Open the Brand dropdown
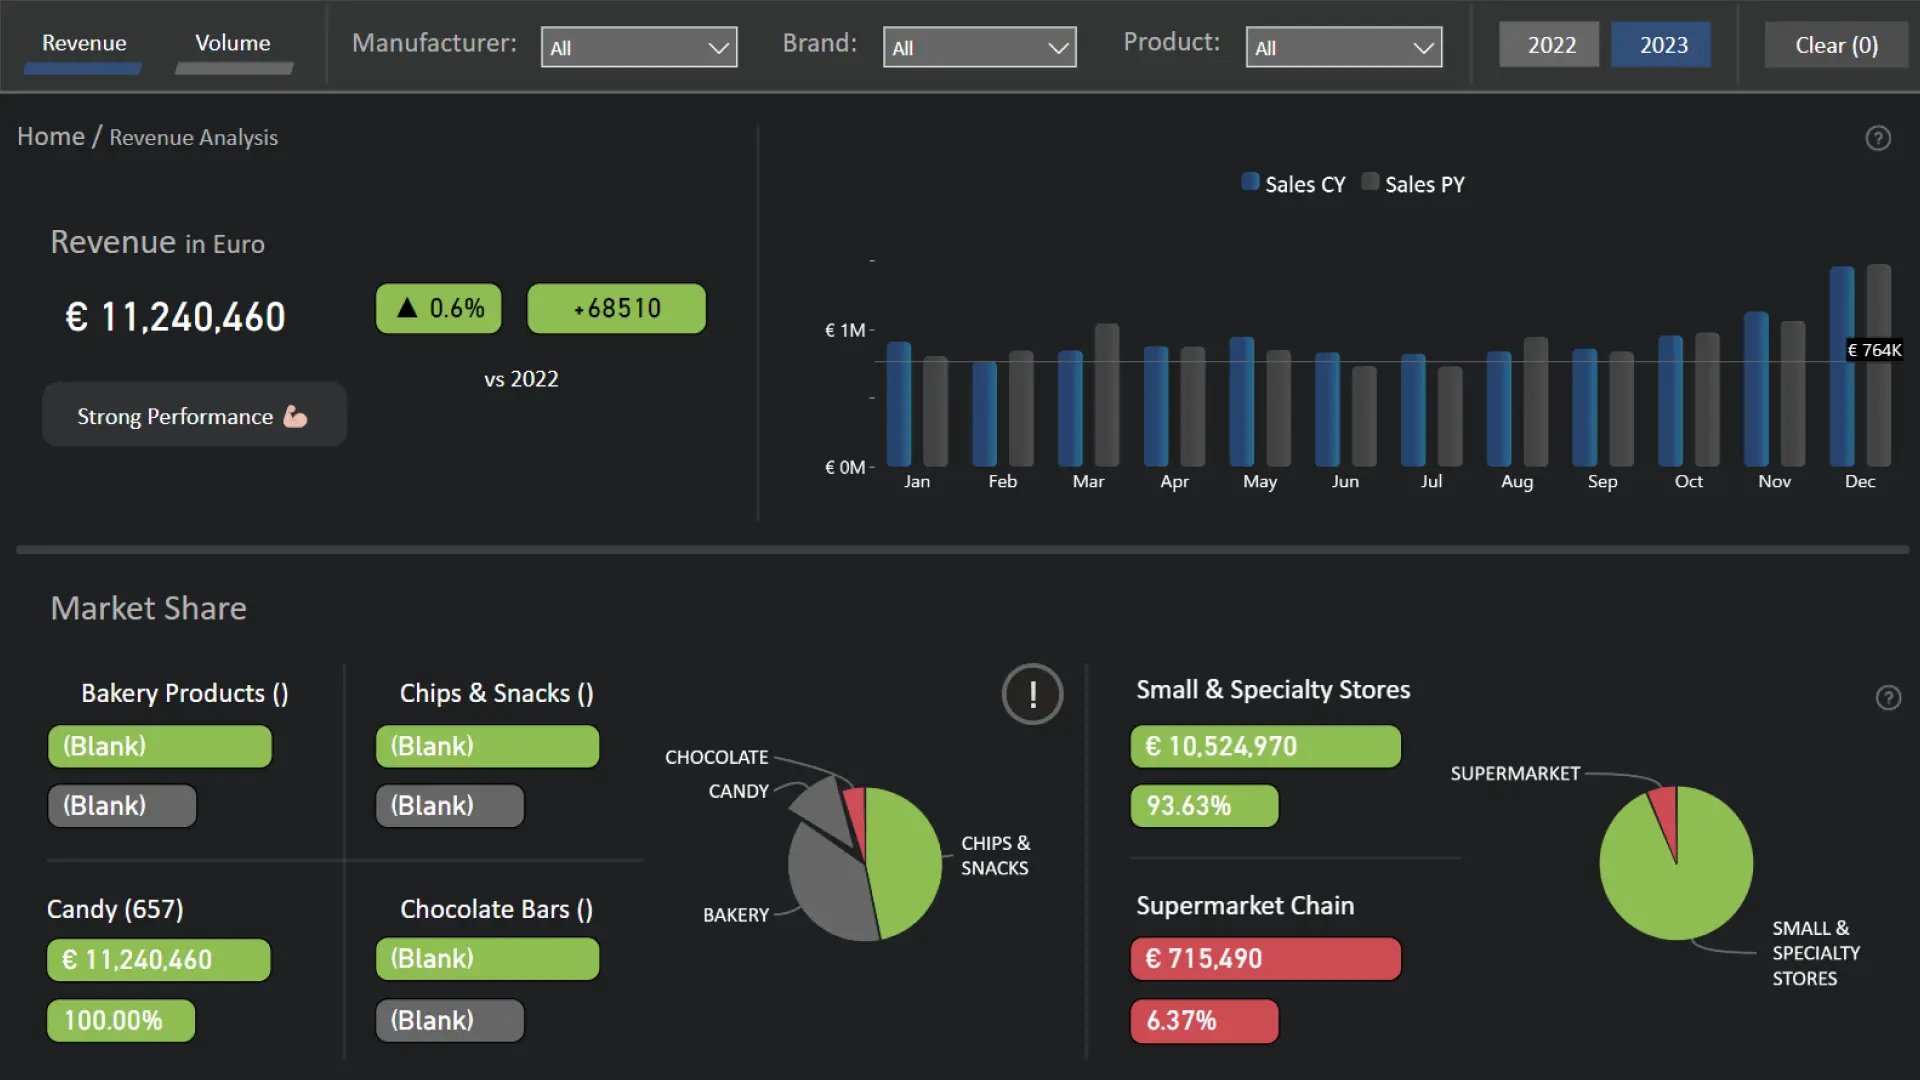1920x1080 pixels. pyautogui.click(x=980, y=47)
